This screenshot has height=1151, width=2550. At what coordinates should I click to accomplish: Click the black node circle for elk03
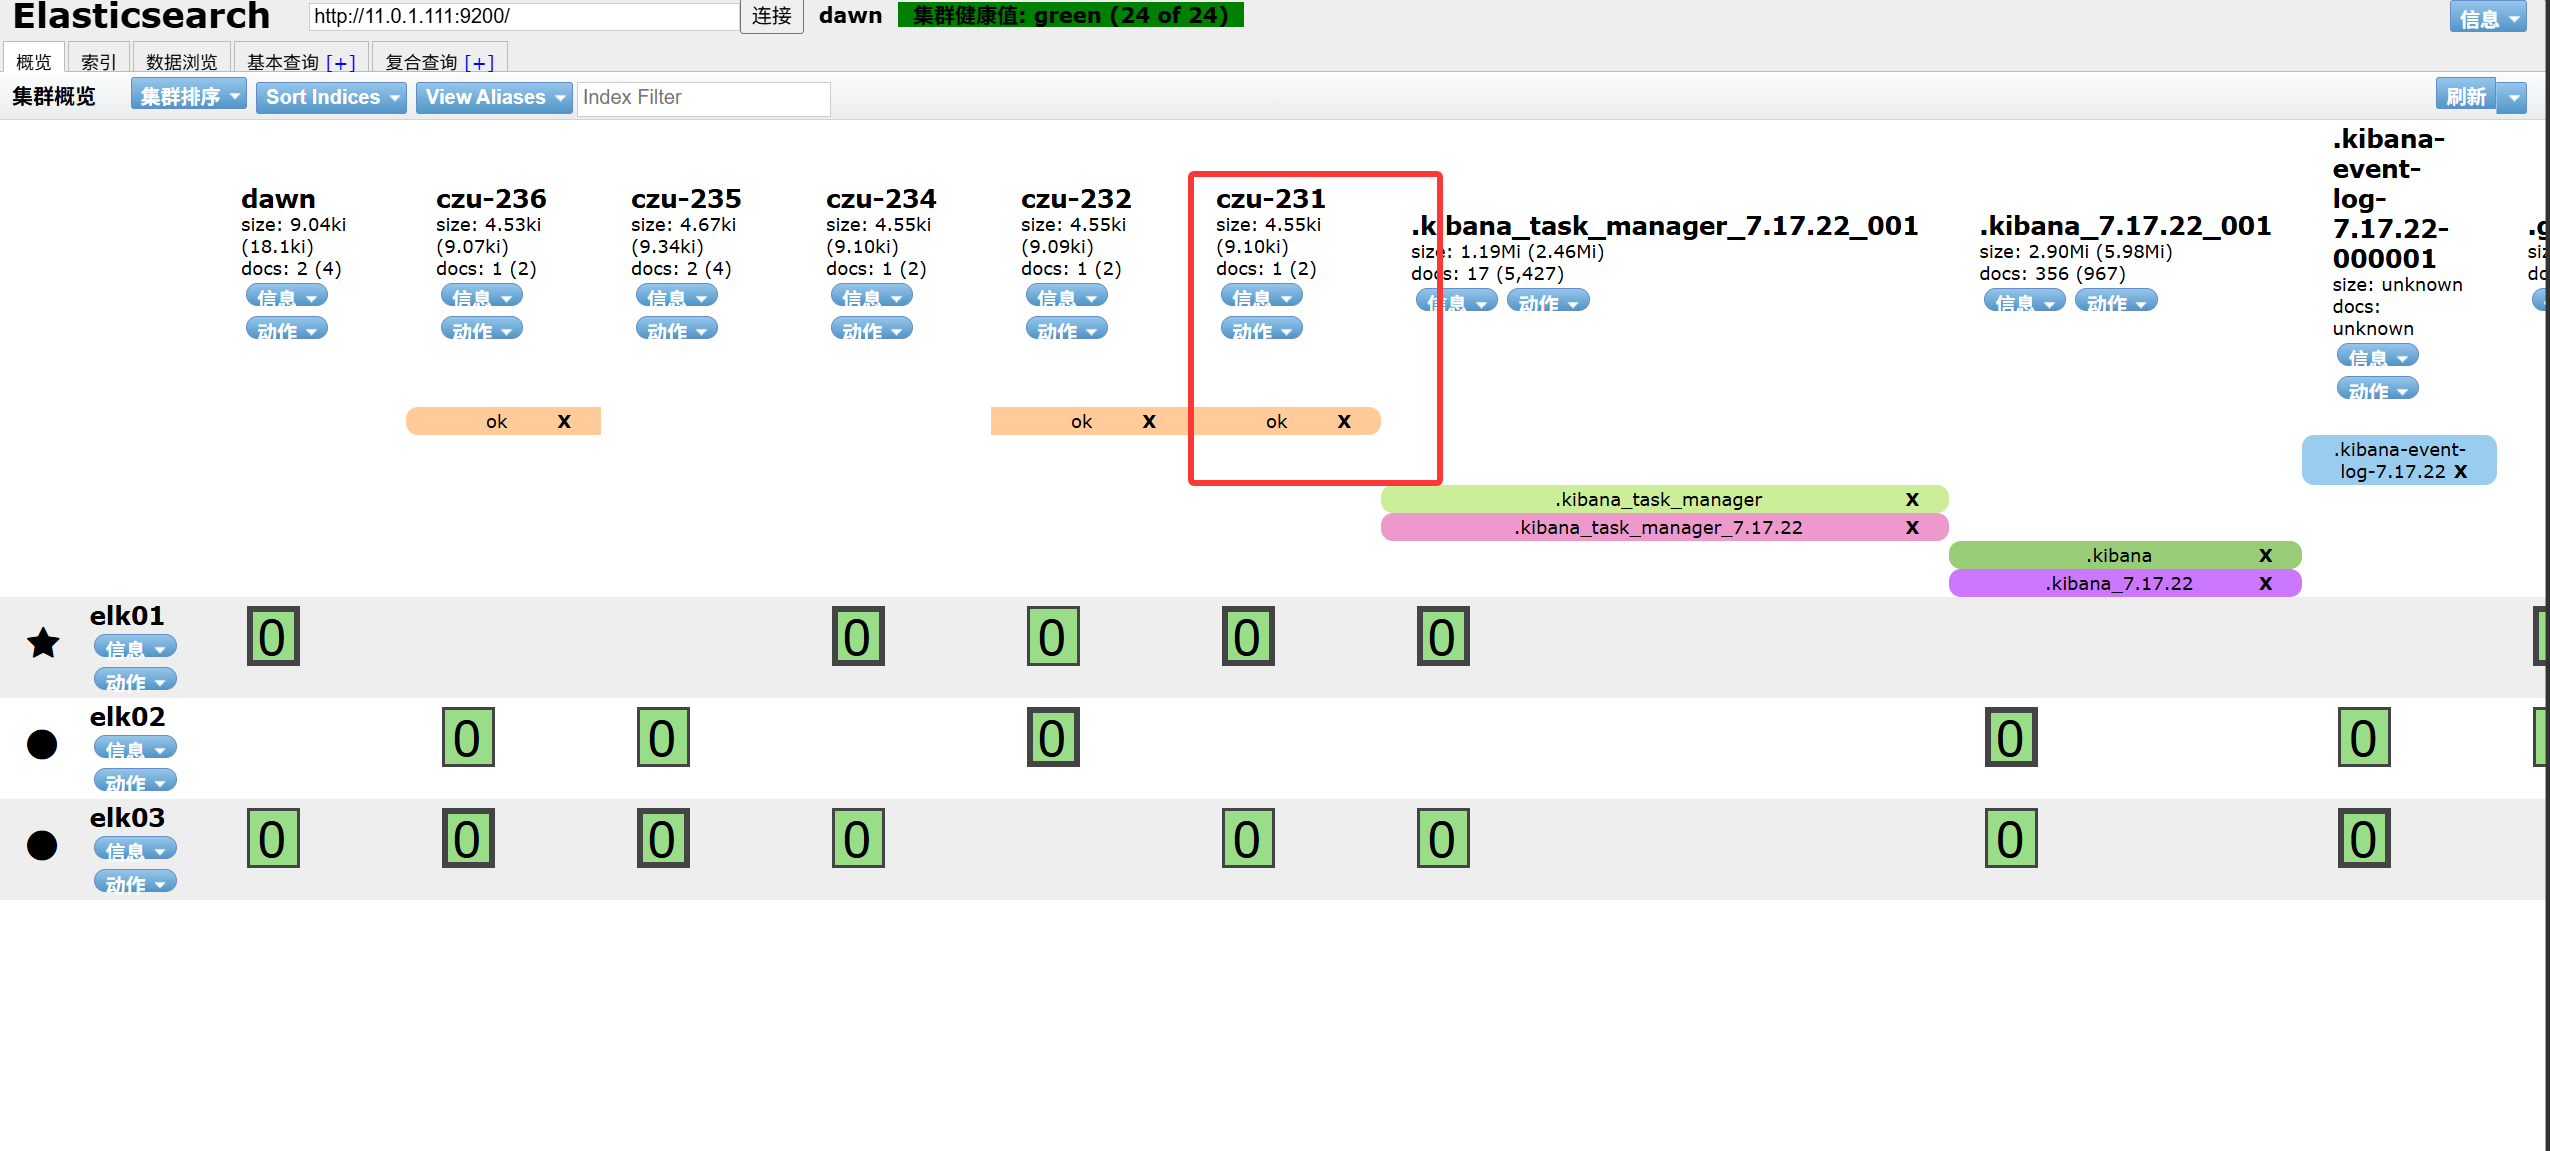(42, 845)
